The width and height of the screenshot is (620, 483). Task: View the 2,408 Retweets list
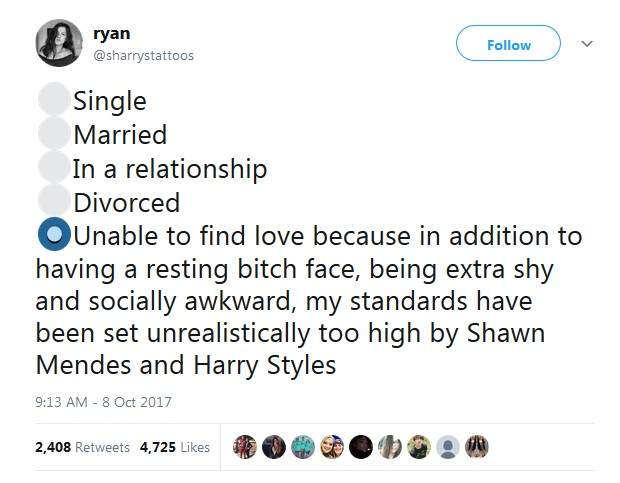click(82, 447)
